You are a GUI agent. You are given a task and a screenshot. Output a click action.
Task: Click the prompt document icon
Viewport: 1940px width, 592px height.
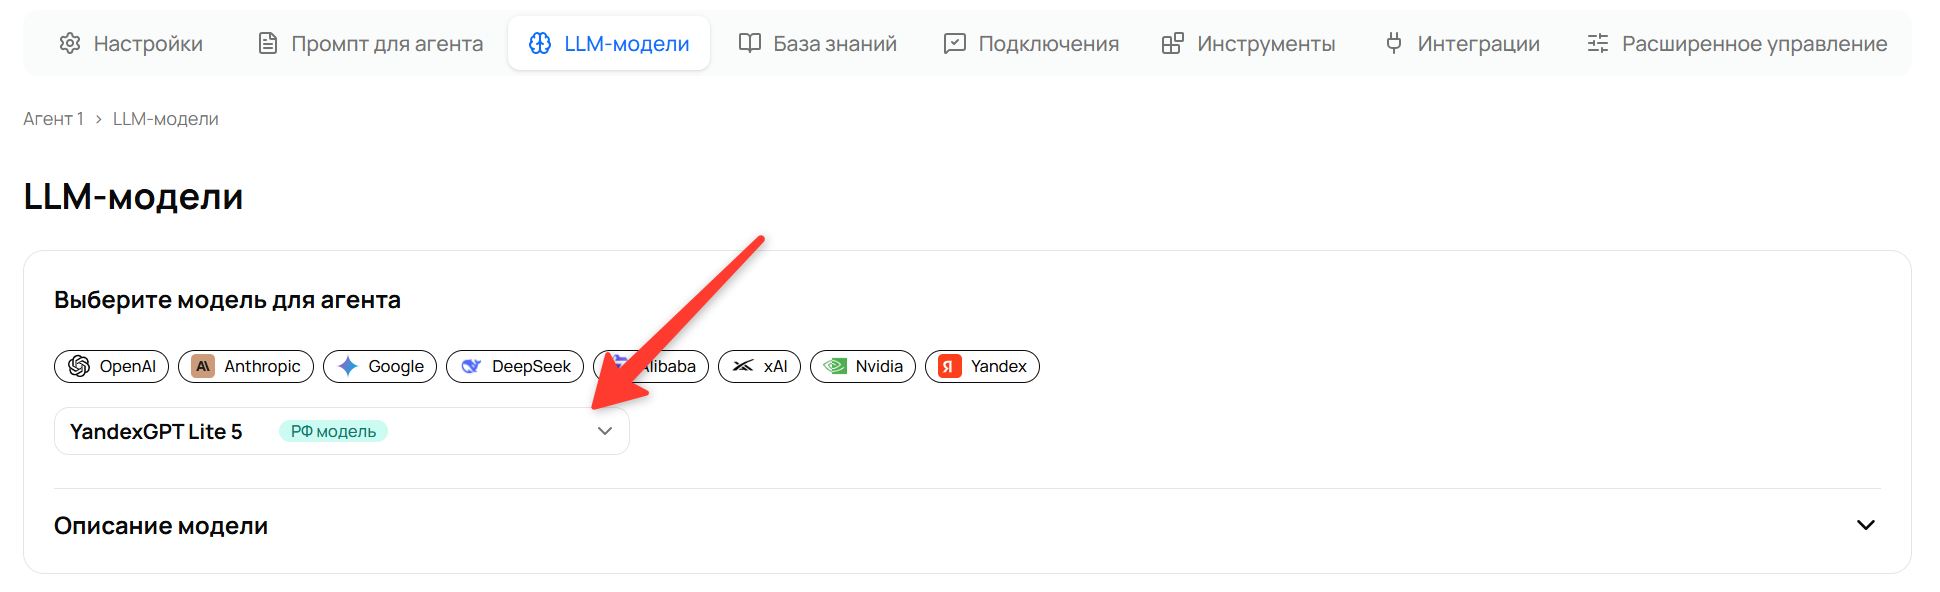pyautogui.click(x=267, y=43)
